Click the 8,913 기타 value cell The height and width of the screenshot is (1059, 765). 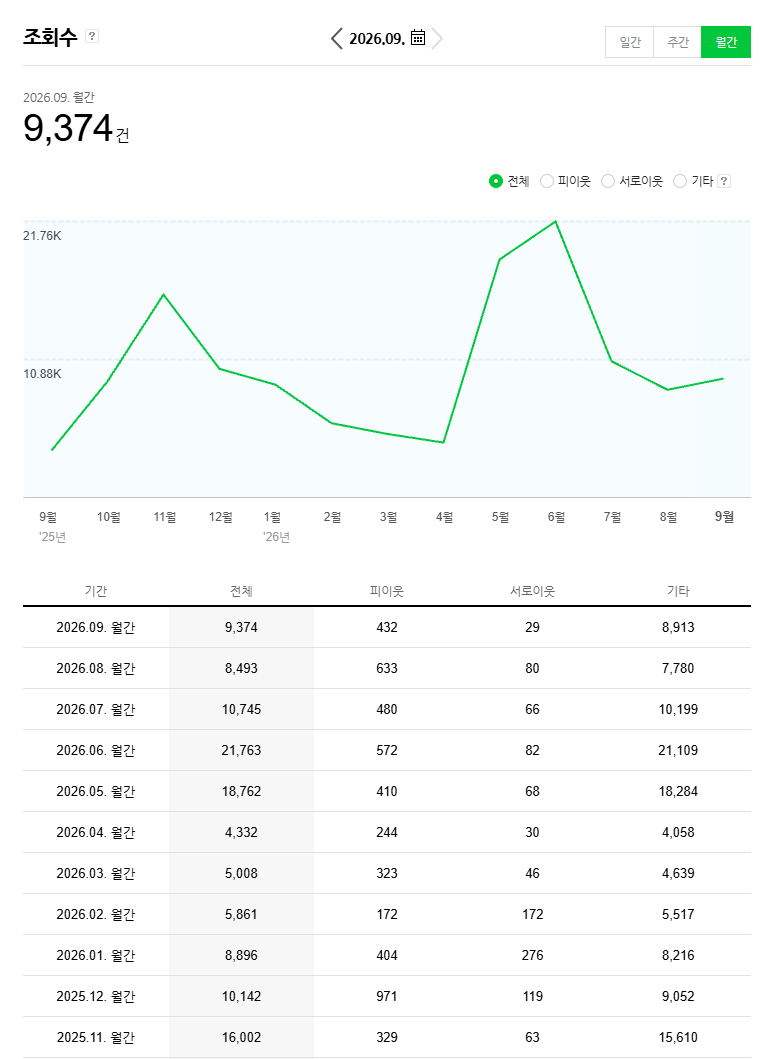(678, 627)
